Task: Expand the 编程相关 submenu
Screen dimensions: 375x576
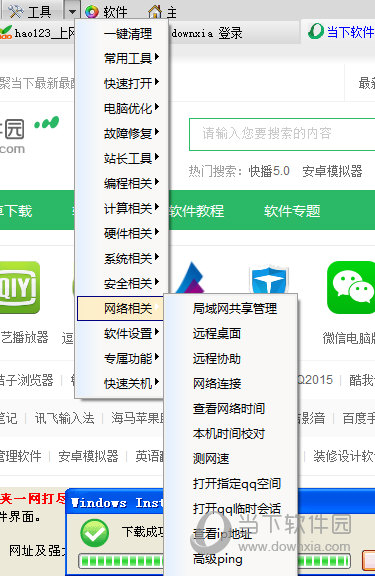Action: point(121,183)
